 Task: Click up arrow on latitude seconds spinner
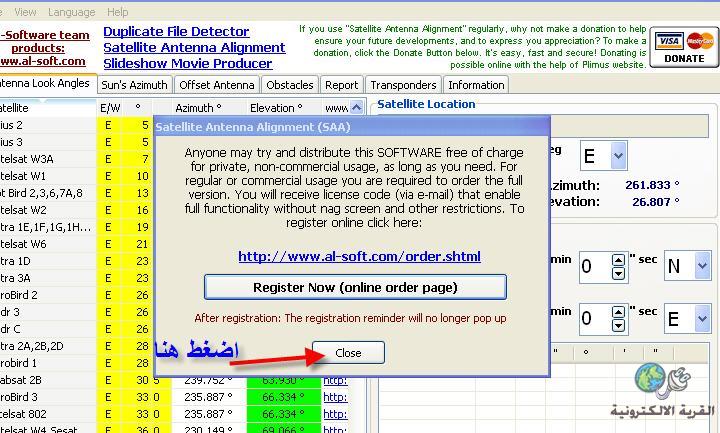tap(619, 260)
